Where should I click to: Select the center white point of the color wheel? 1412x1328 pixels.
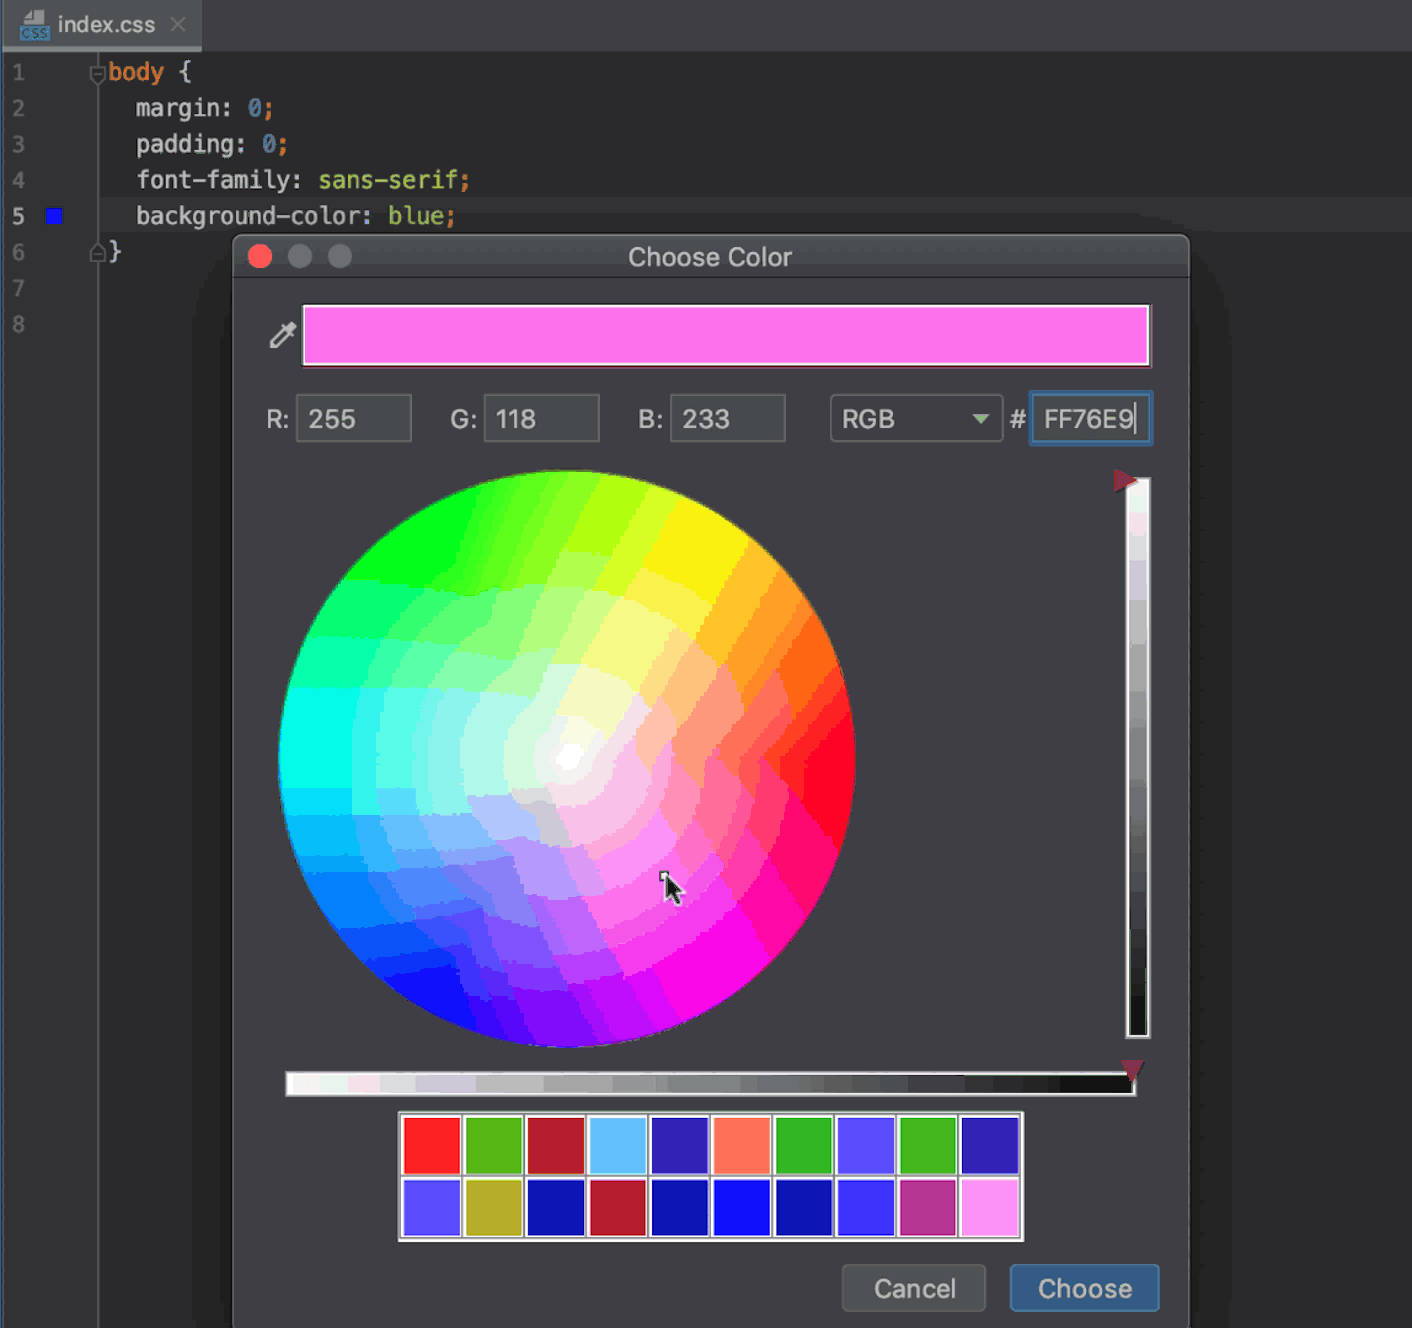click(x=570, y=757)
